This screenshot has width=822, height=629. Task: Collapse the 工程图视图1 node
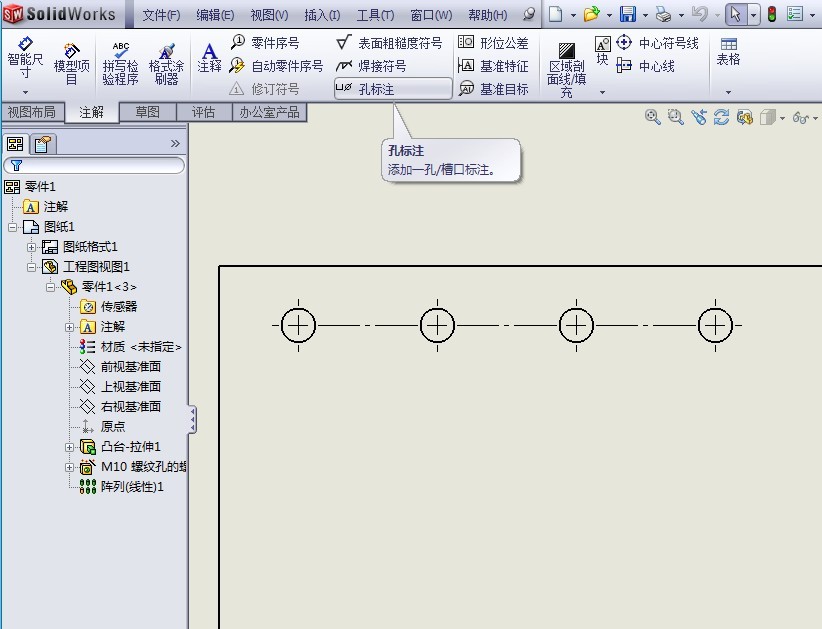point(31,267)
